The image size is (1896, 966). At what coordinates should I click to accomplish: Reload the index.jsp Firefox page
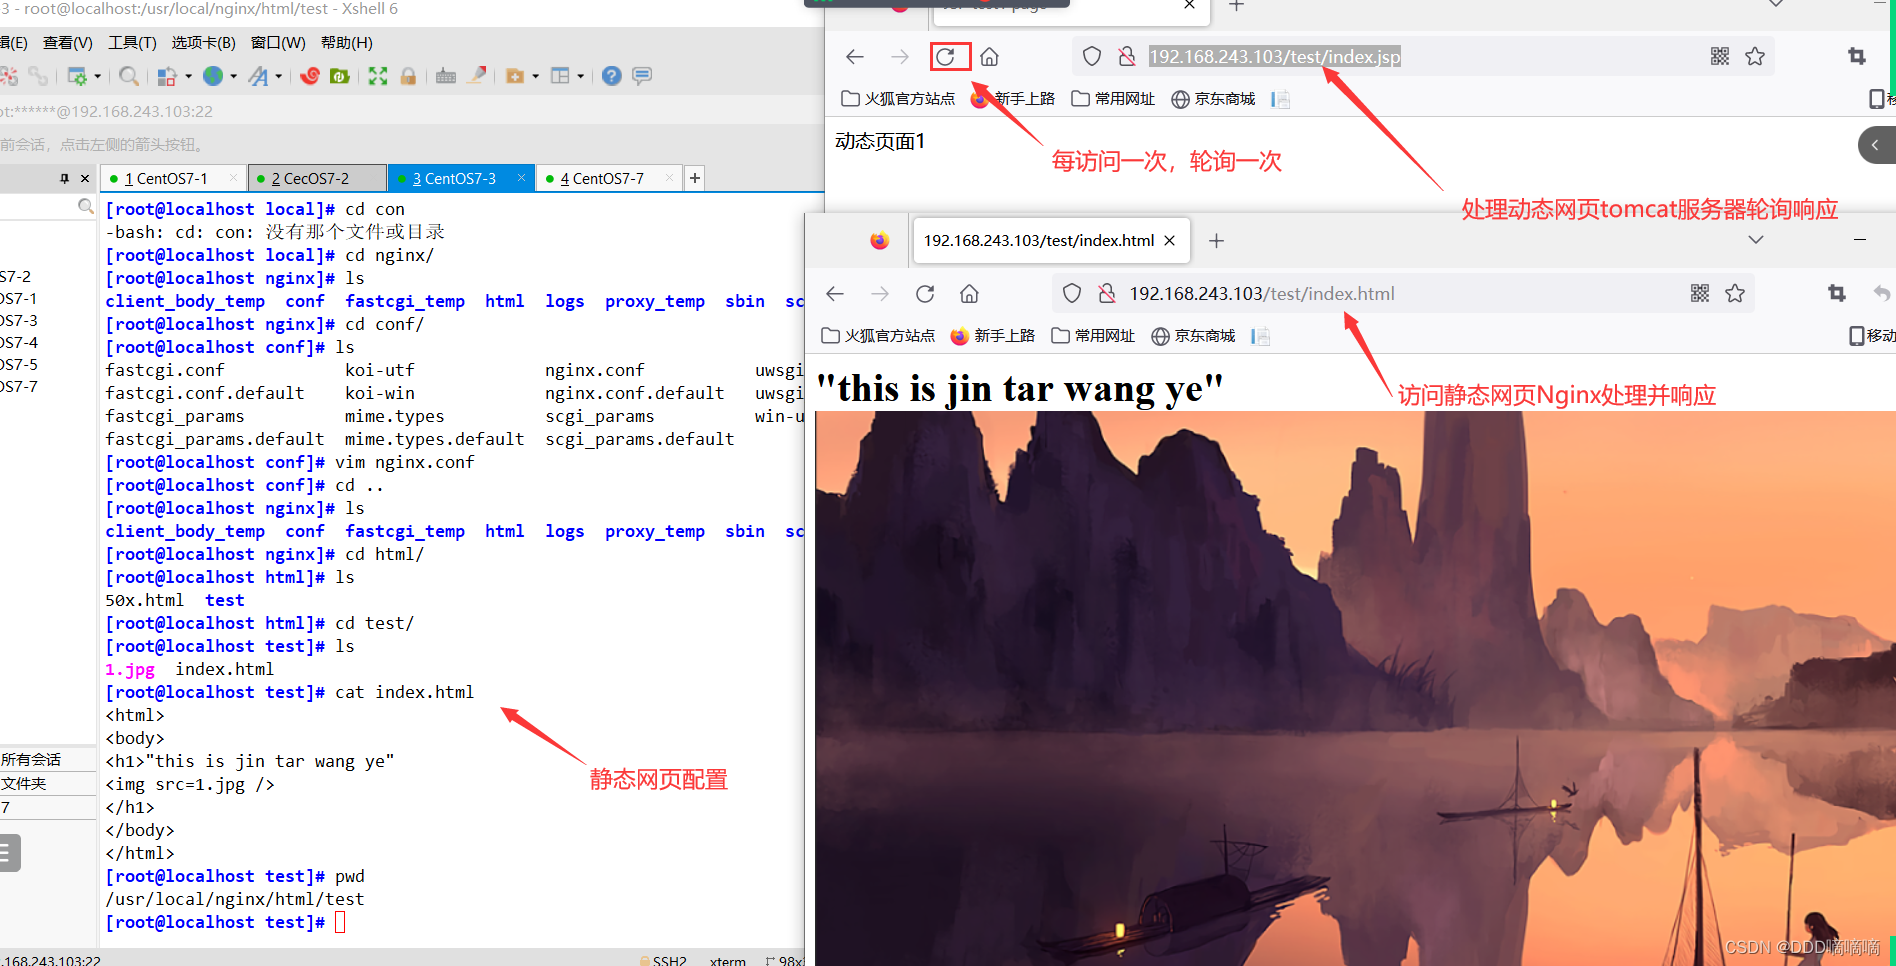click(x=946, y=57)
